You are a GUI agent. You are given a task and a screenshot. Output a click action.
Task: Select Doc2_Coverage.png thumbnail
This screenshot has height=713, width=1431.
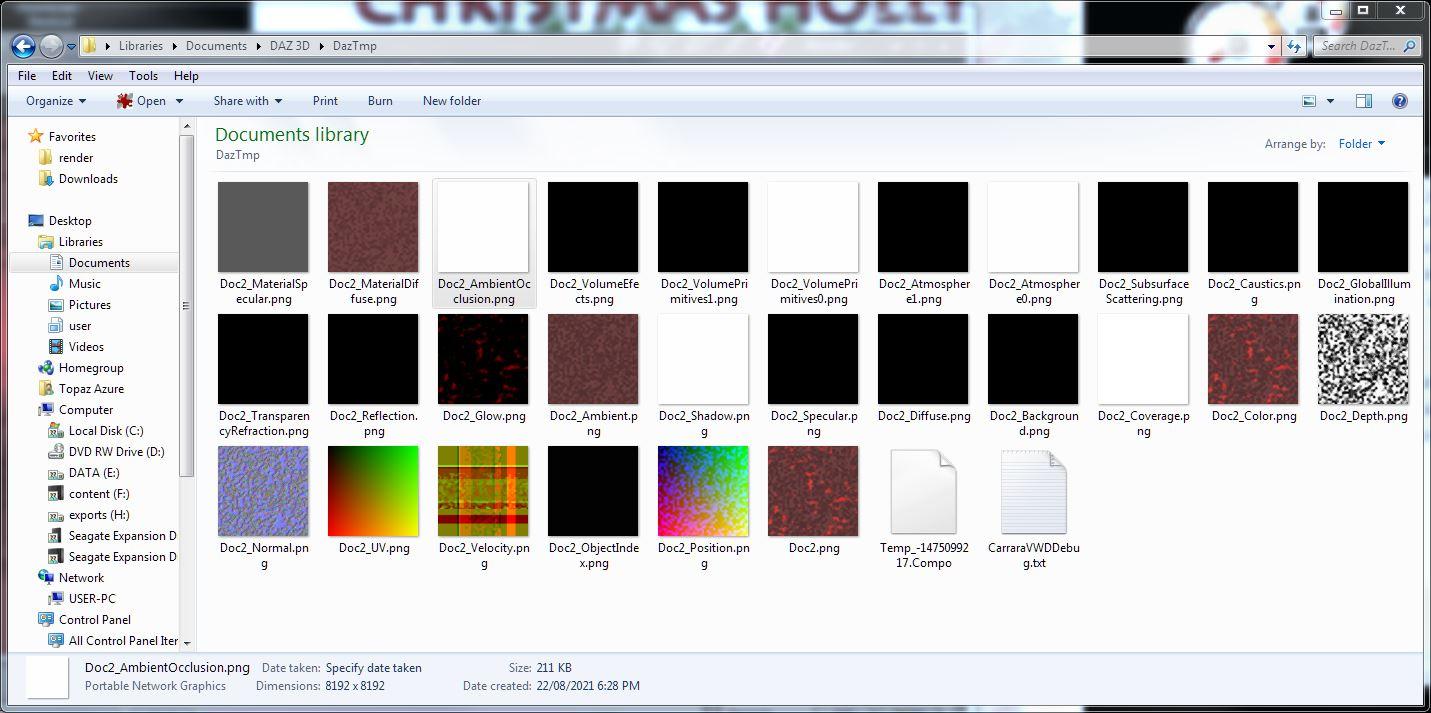1143,359
